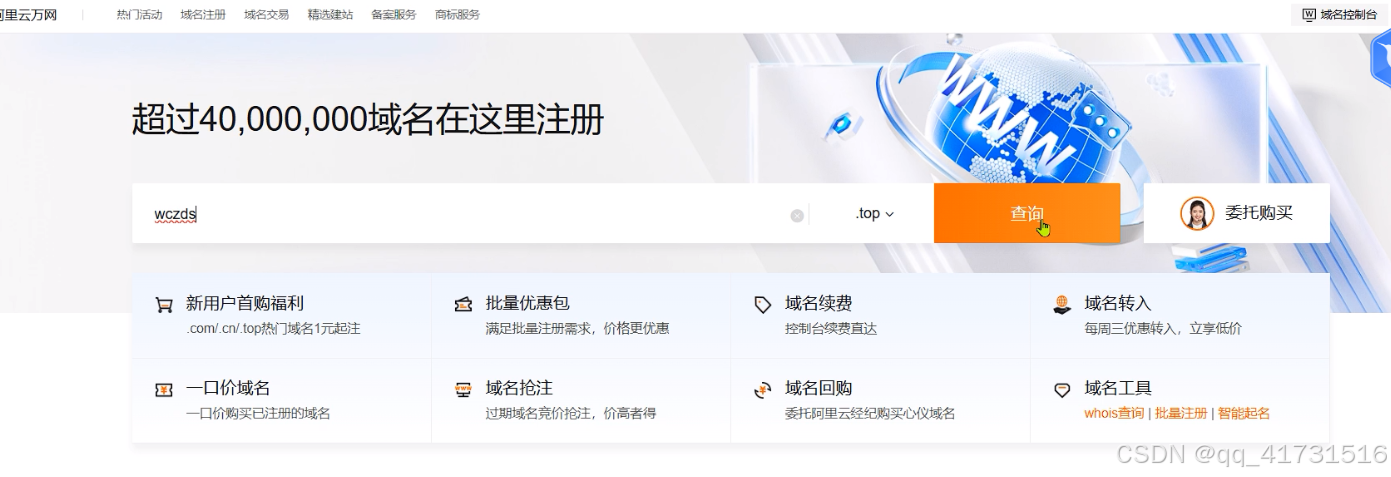This screenshot has height=477, width=1391.
Task: Open 域名转入 link
Action: (1118, 303)
